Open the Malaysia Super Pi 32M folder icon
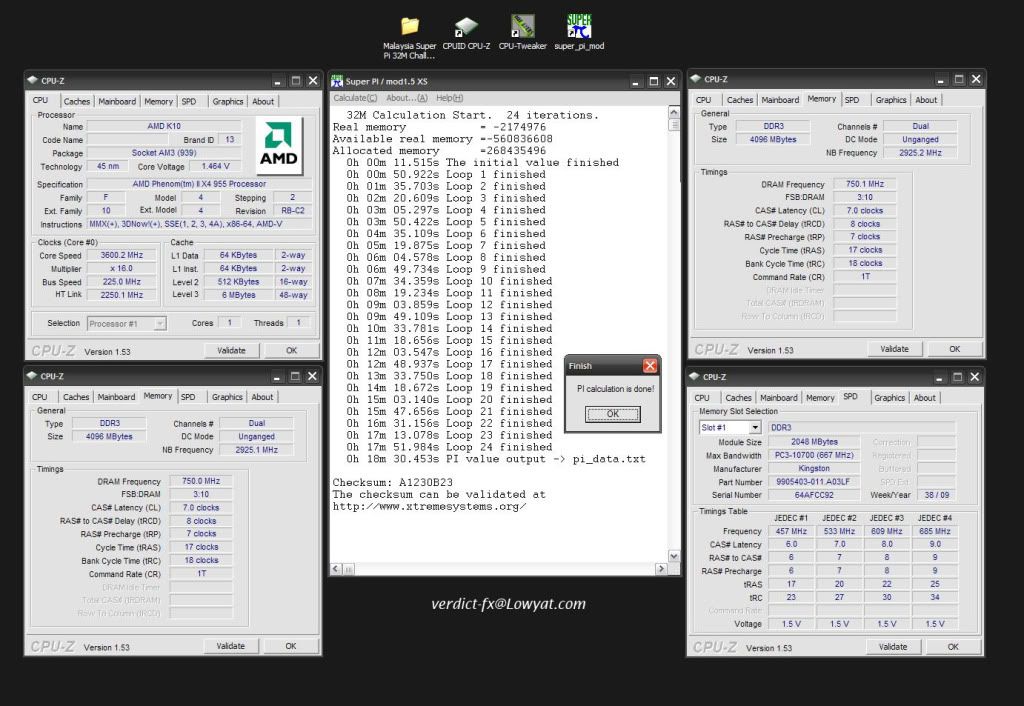Screen dimensions: 1024x706 [410, 27]
